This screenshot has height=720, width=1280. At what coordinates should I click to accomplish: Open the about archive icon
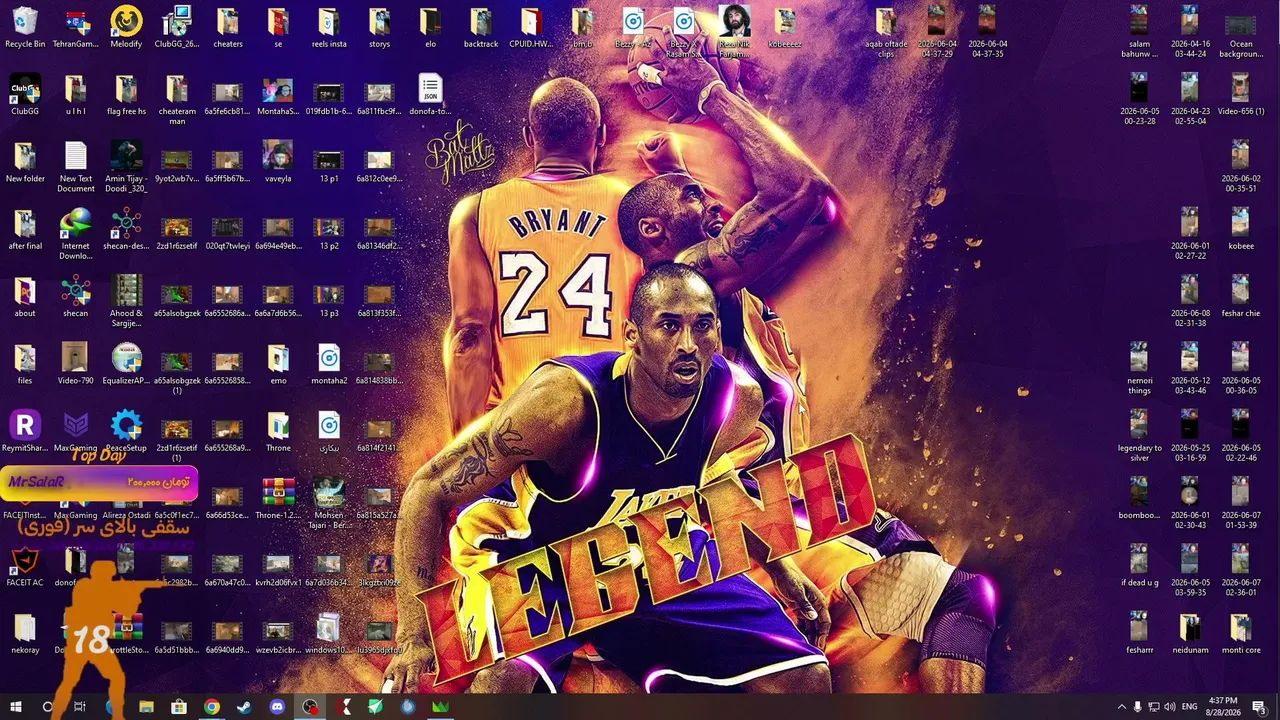coord(25,296)
